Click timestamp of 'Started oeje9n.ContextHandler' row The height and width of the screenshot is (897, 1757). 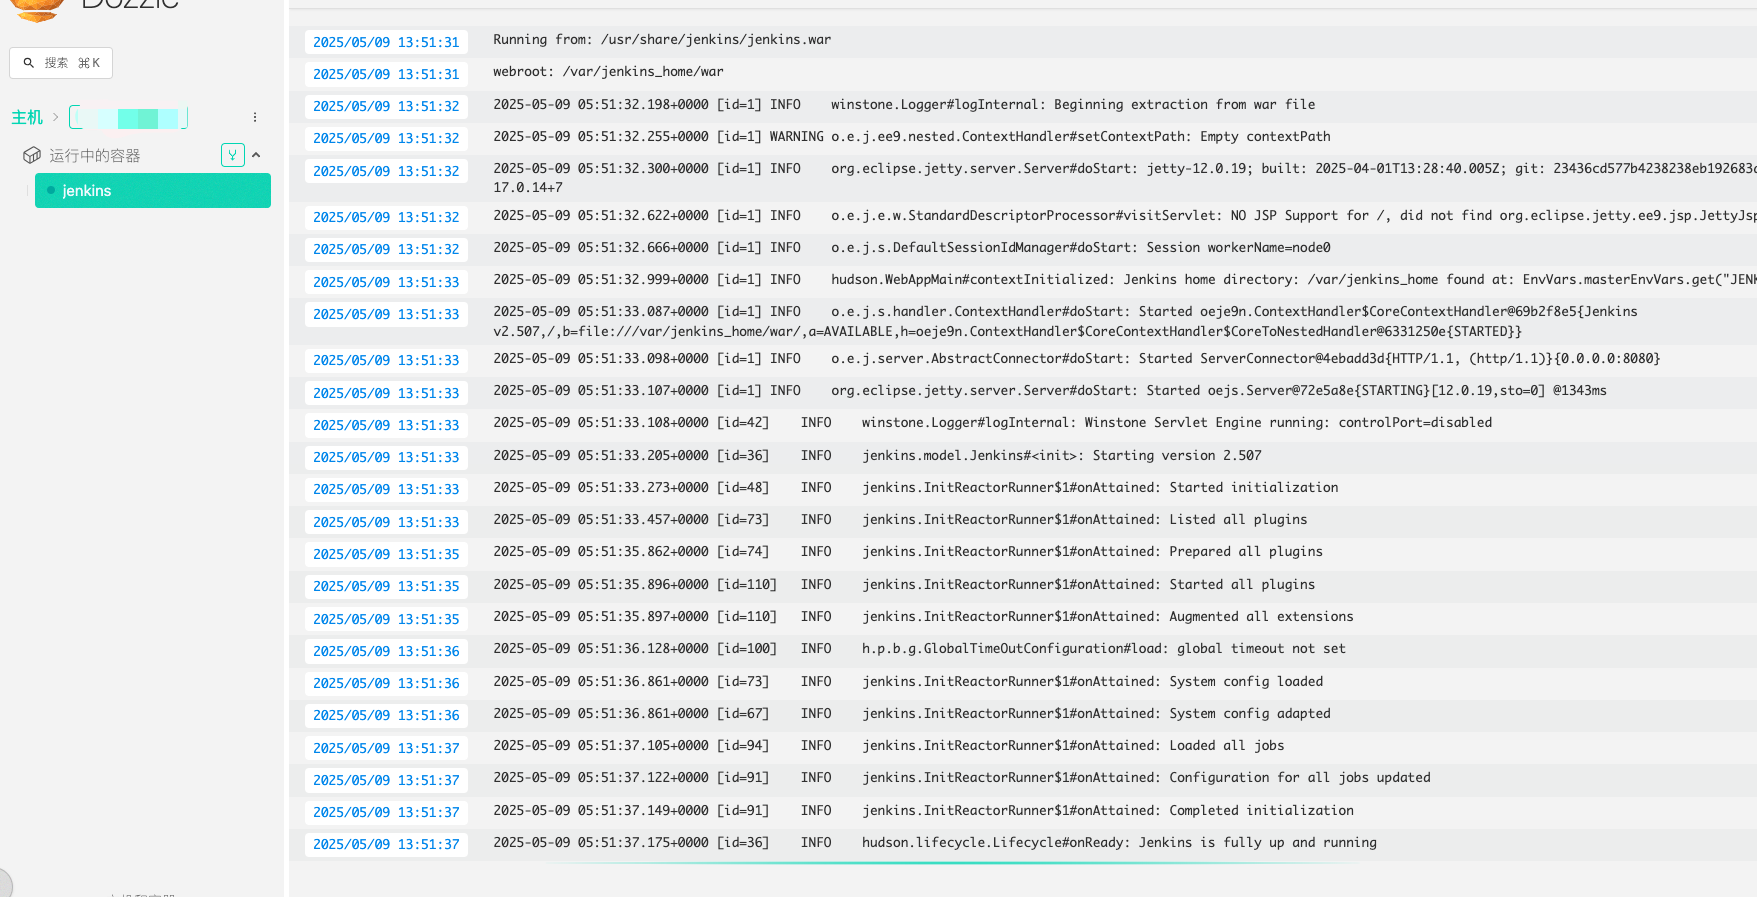pyautogui.click(x=386, y=314)
